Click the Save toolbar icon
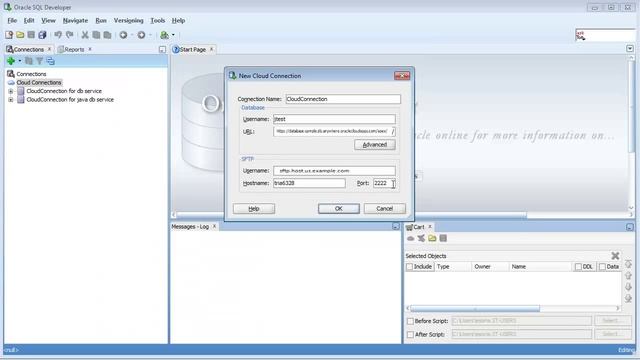This screenshot has width=640, height=360. [31, 35]
